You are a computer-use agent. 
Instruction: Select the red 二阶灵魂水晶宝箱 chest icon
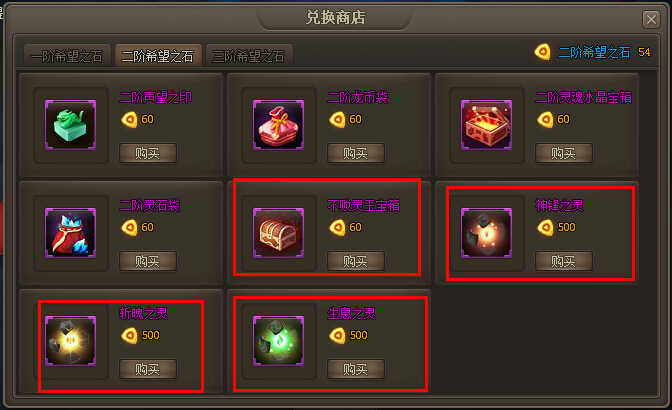pyautogui.click(x=486, y=125)
